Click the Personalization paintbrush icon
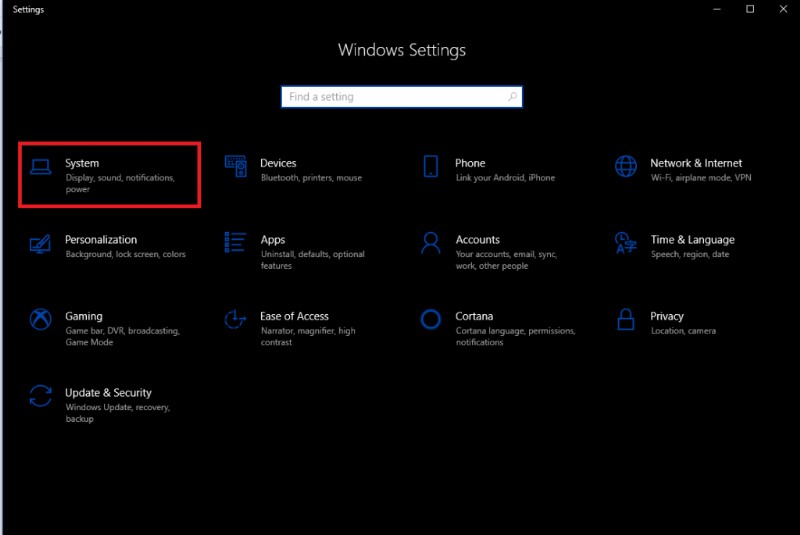800x535 pixels. click(40, 244)
